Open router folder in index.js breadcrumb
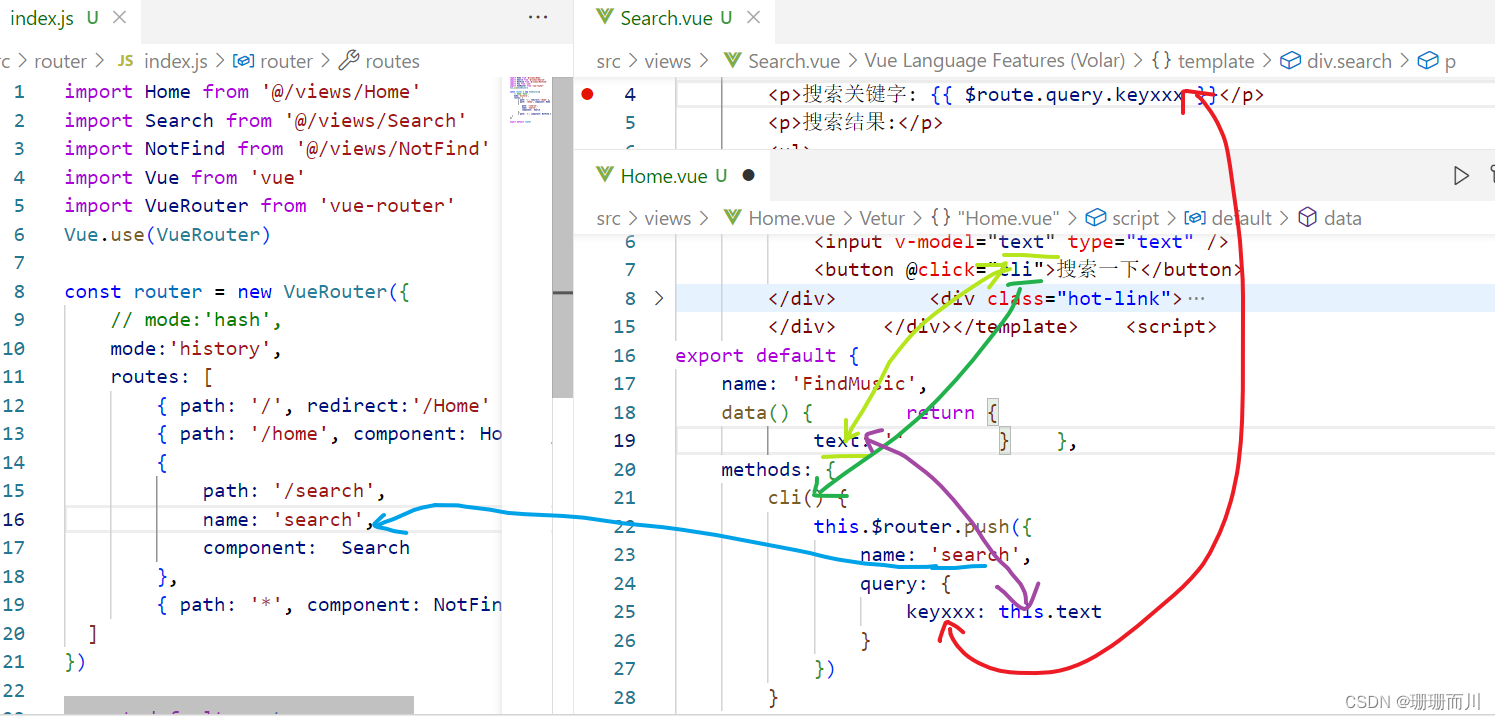Image resolution: width=1495 pixels, height=720 pixels. [60, 61]
